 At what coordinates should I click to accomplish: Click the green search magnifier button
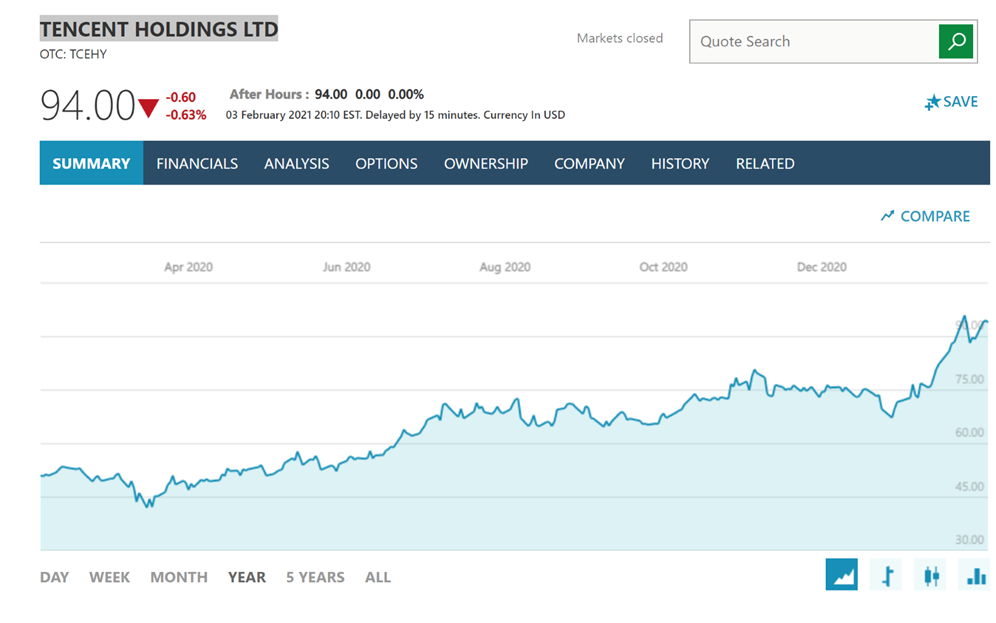pyautogui.click(x=956, y=41)
